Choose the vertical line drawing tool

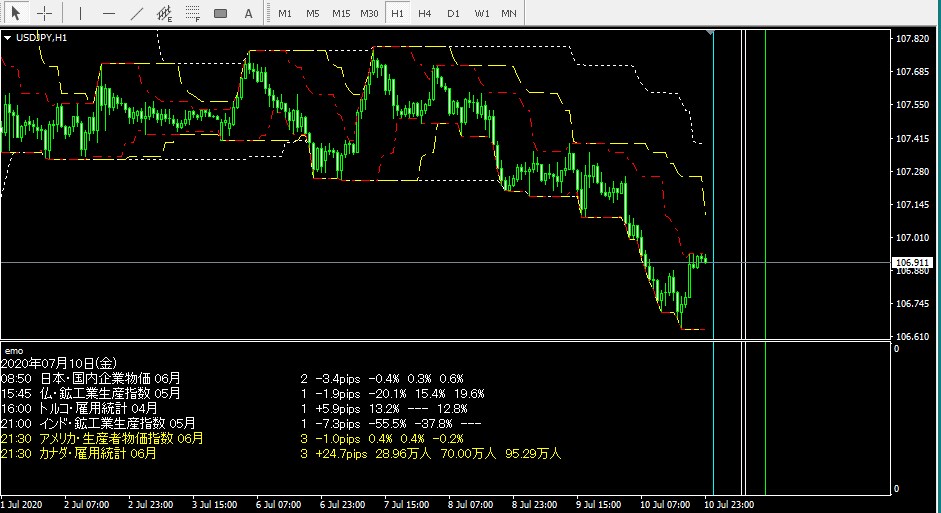click(x=80, y=13)
